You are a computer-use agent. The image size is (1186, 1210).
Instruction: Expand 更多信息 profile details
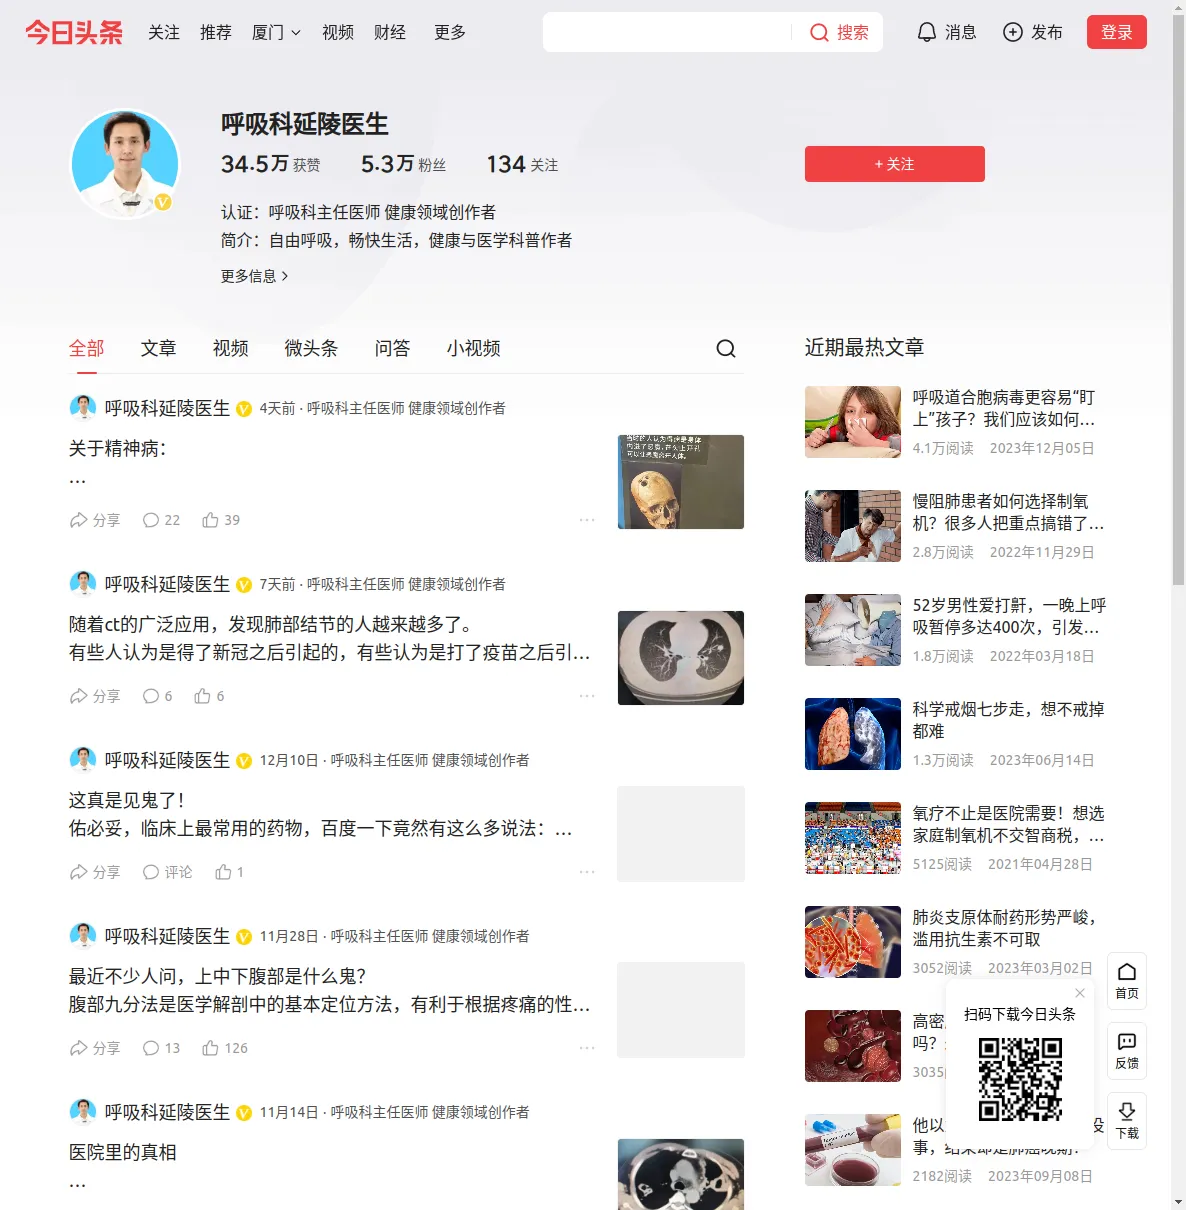(x=255, y=276)
